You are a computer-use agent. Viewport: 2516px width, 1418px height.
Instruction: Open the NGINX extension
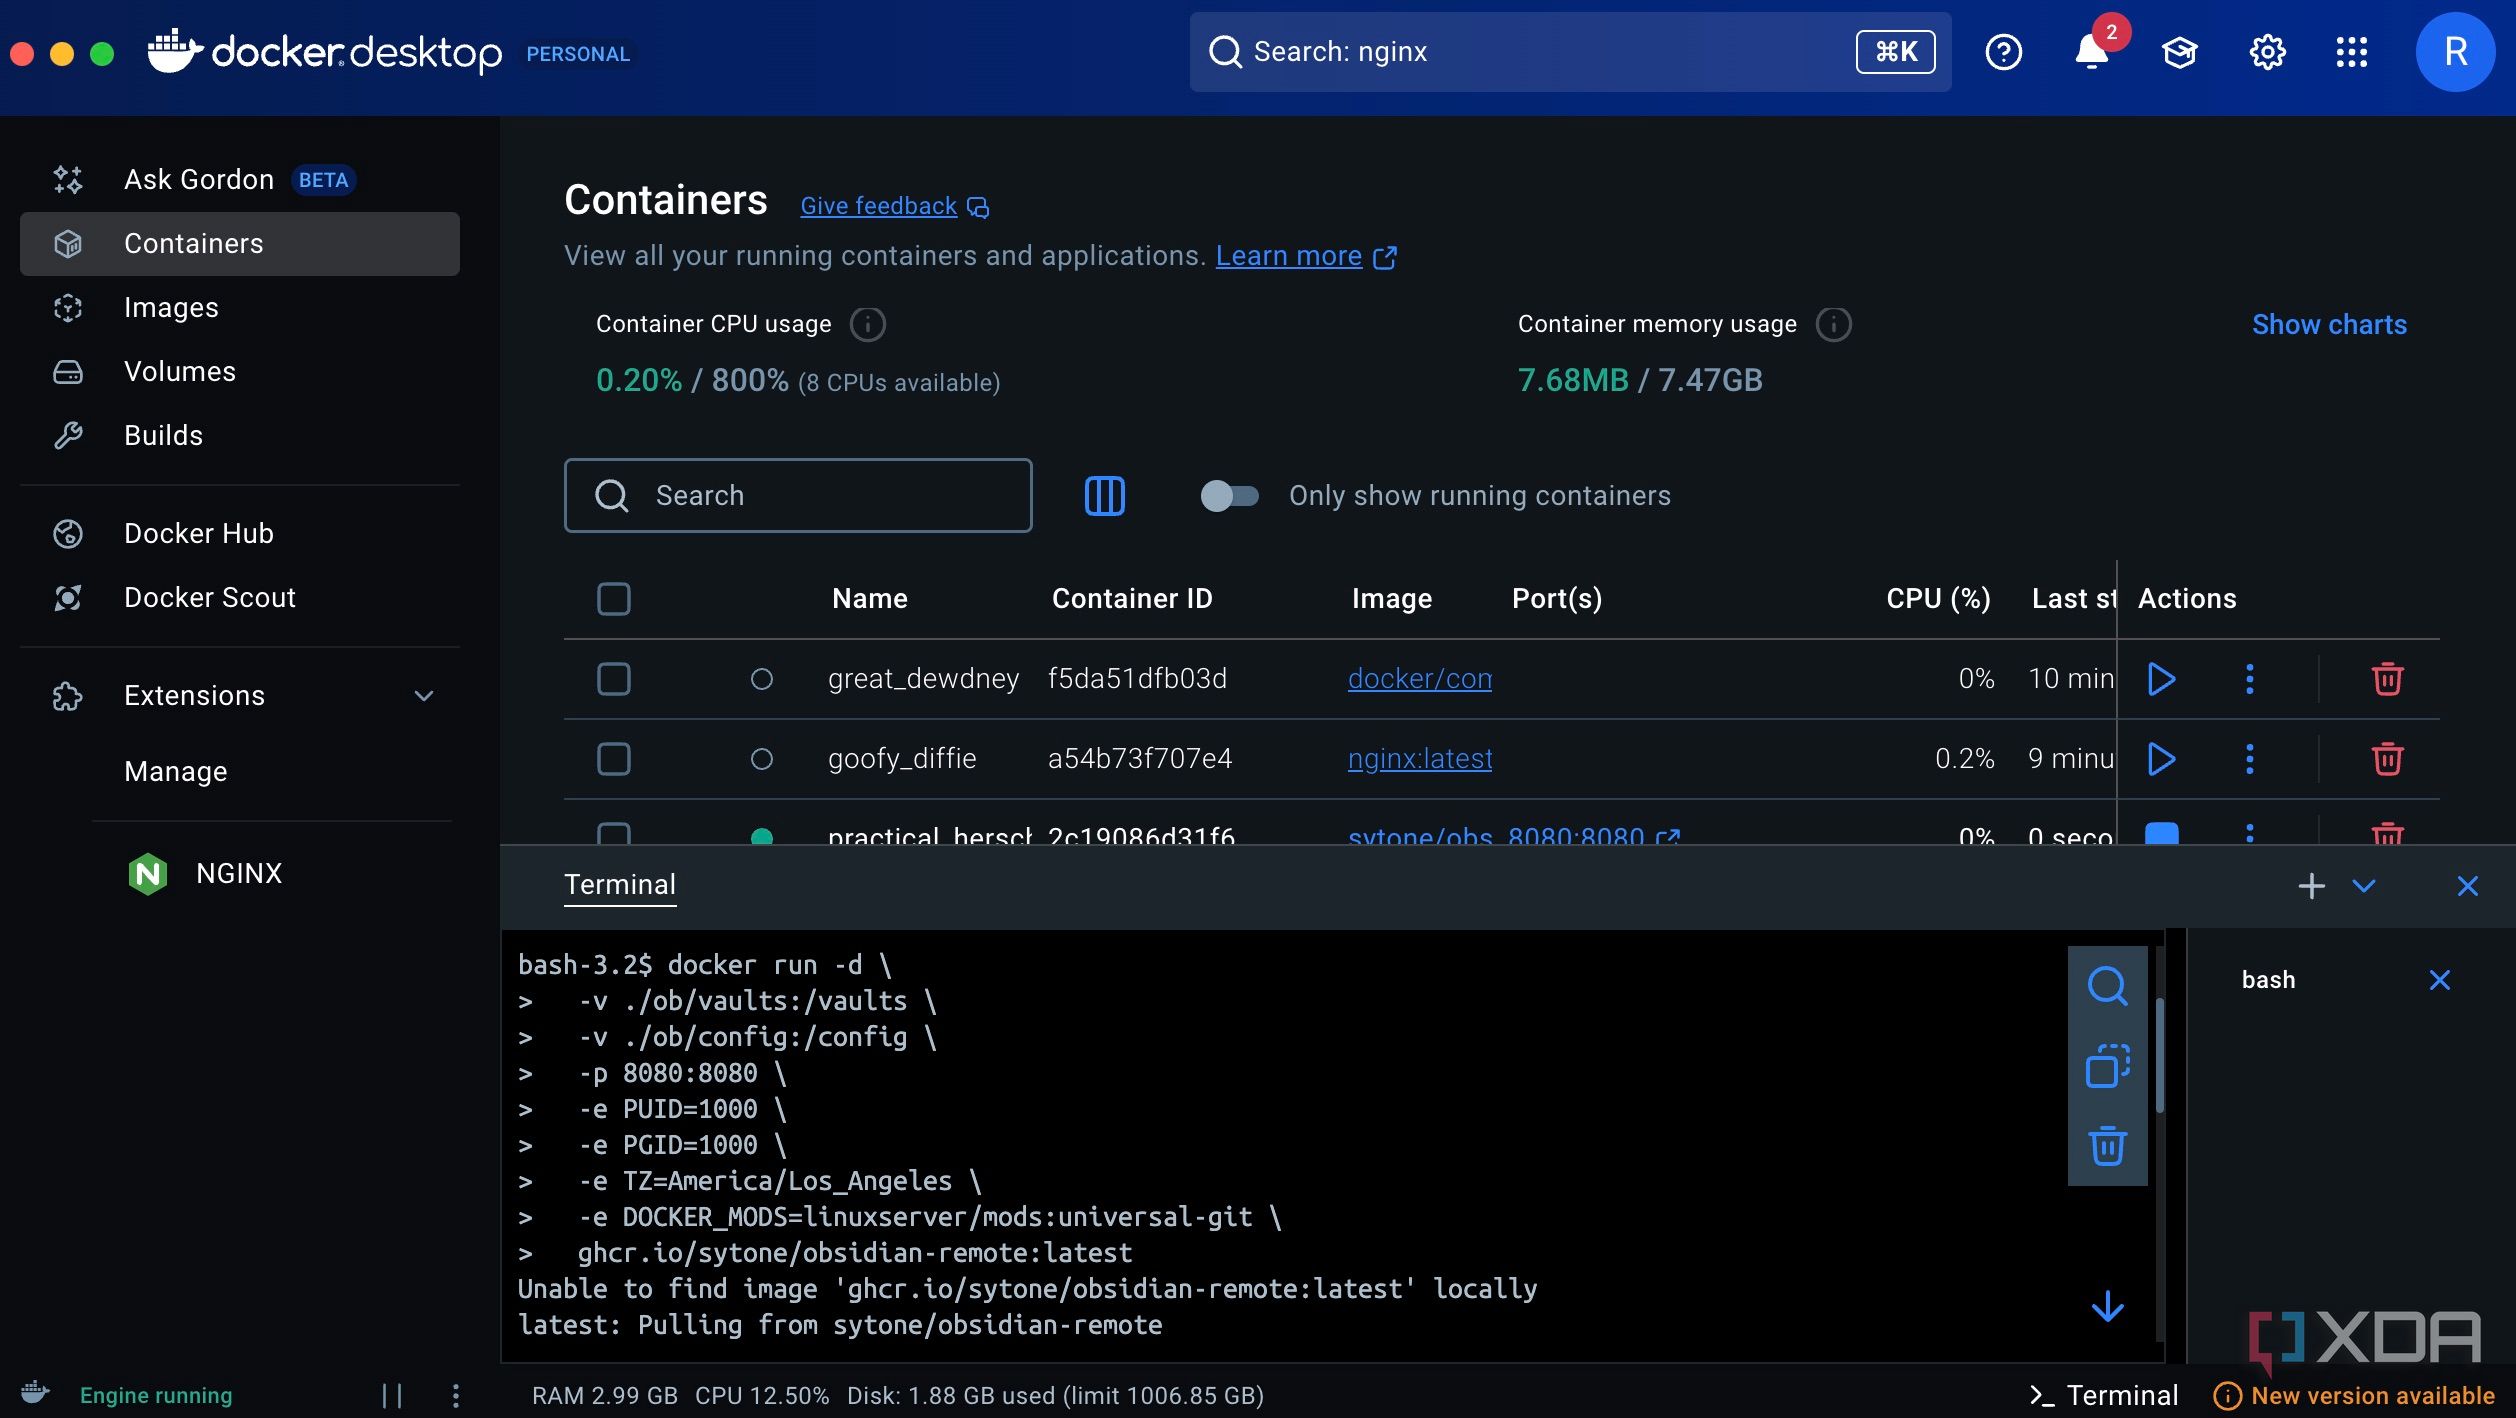(x=238, y=874)
